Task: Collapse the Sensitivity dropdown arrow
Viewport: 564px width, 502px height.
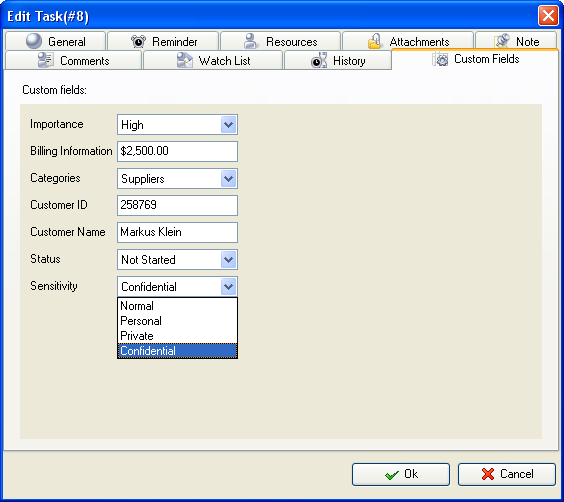Action: click(228, 287)
